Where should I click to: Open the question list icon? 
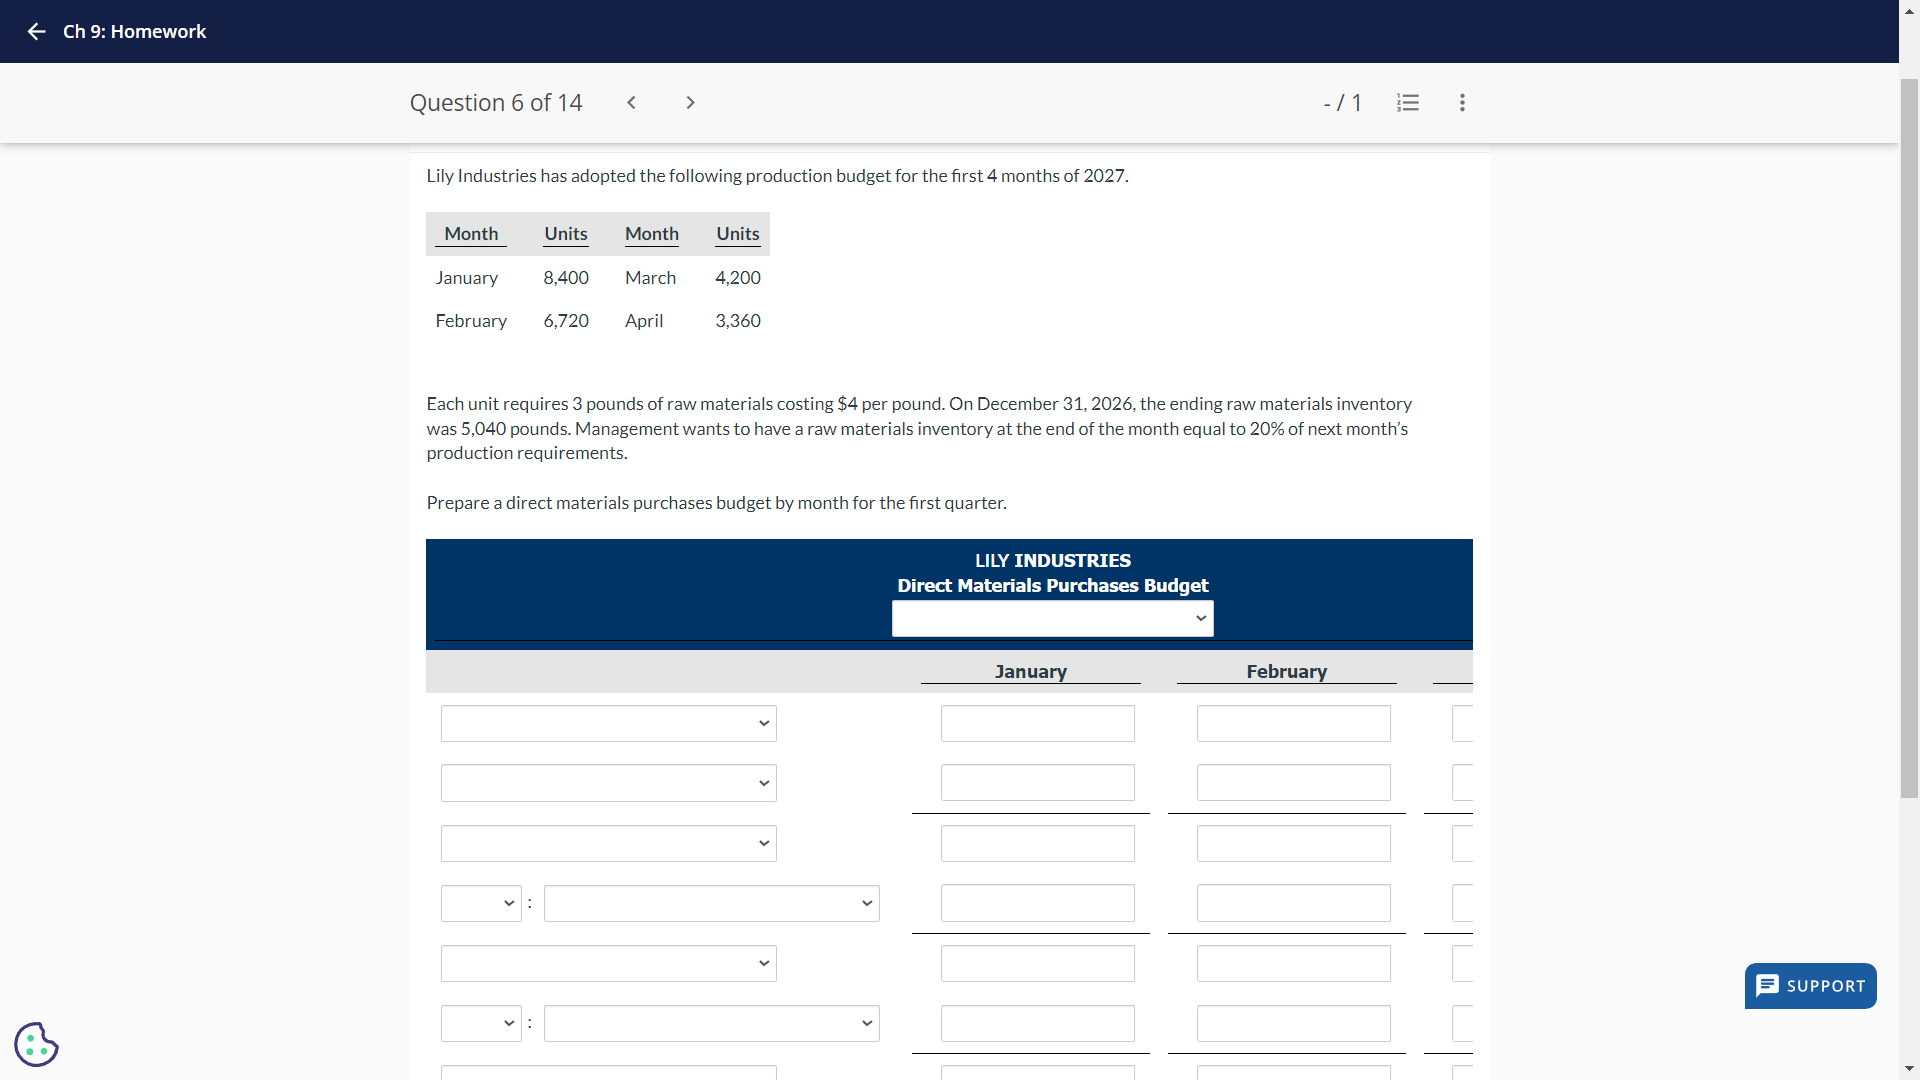1407,103
